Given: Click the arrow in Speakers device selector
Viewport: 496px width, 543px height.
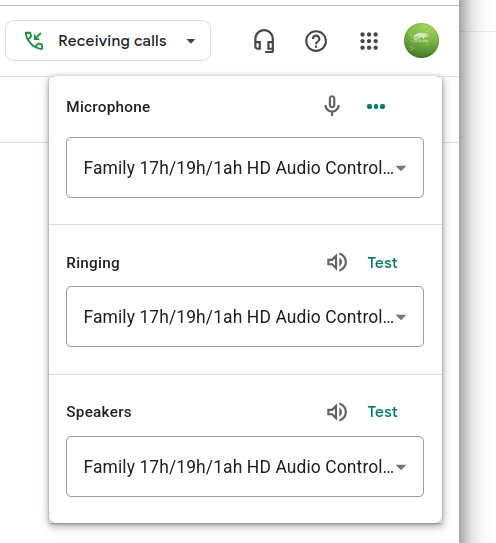Looking at the screenshot, I should (x=401, y=467).
